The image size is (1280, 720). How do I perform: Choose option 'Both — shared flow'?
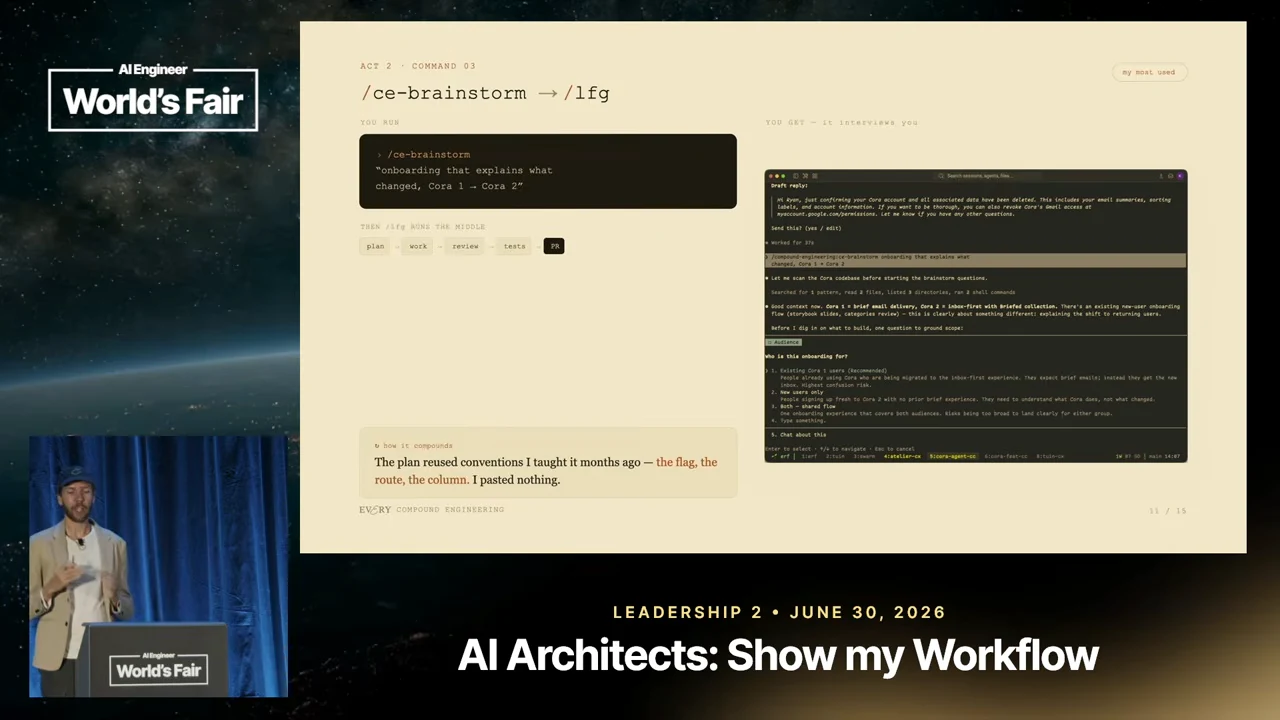tap(807, 407)
